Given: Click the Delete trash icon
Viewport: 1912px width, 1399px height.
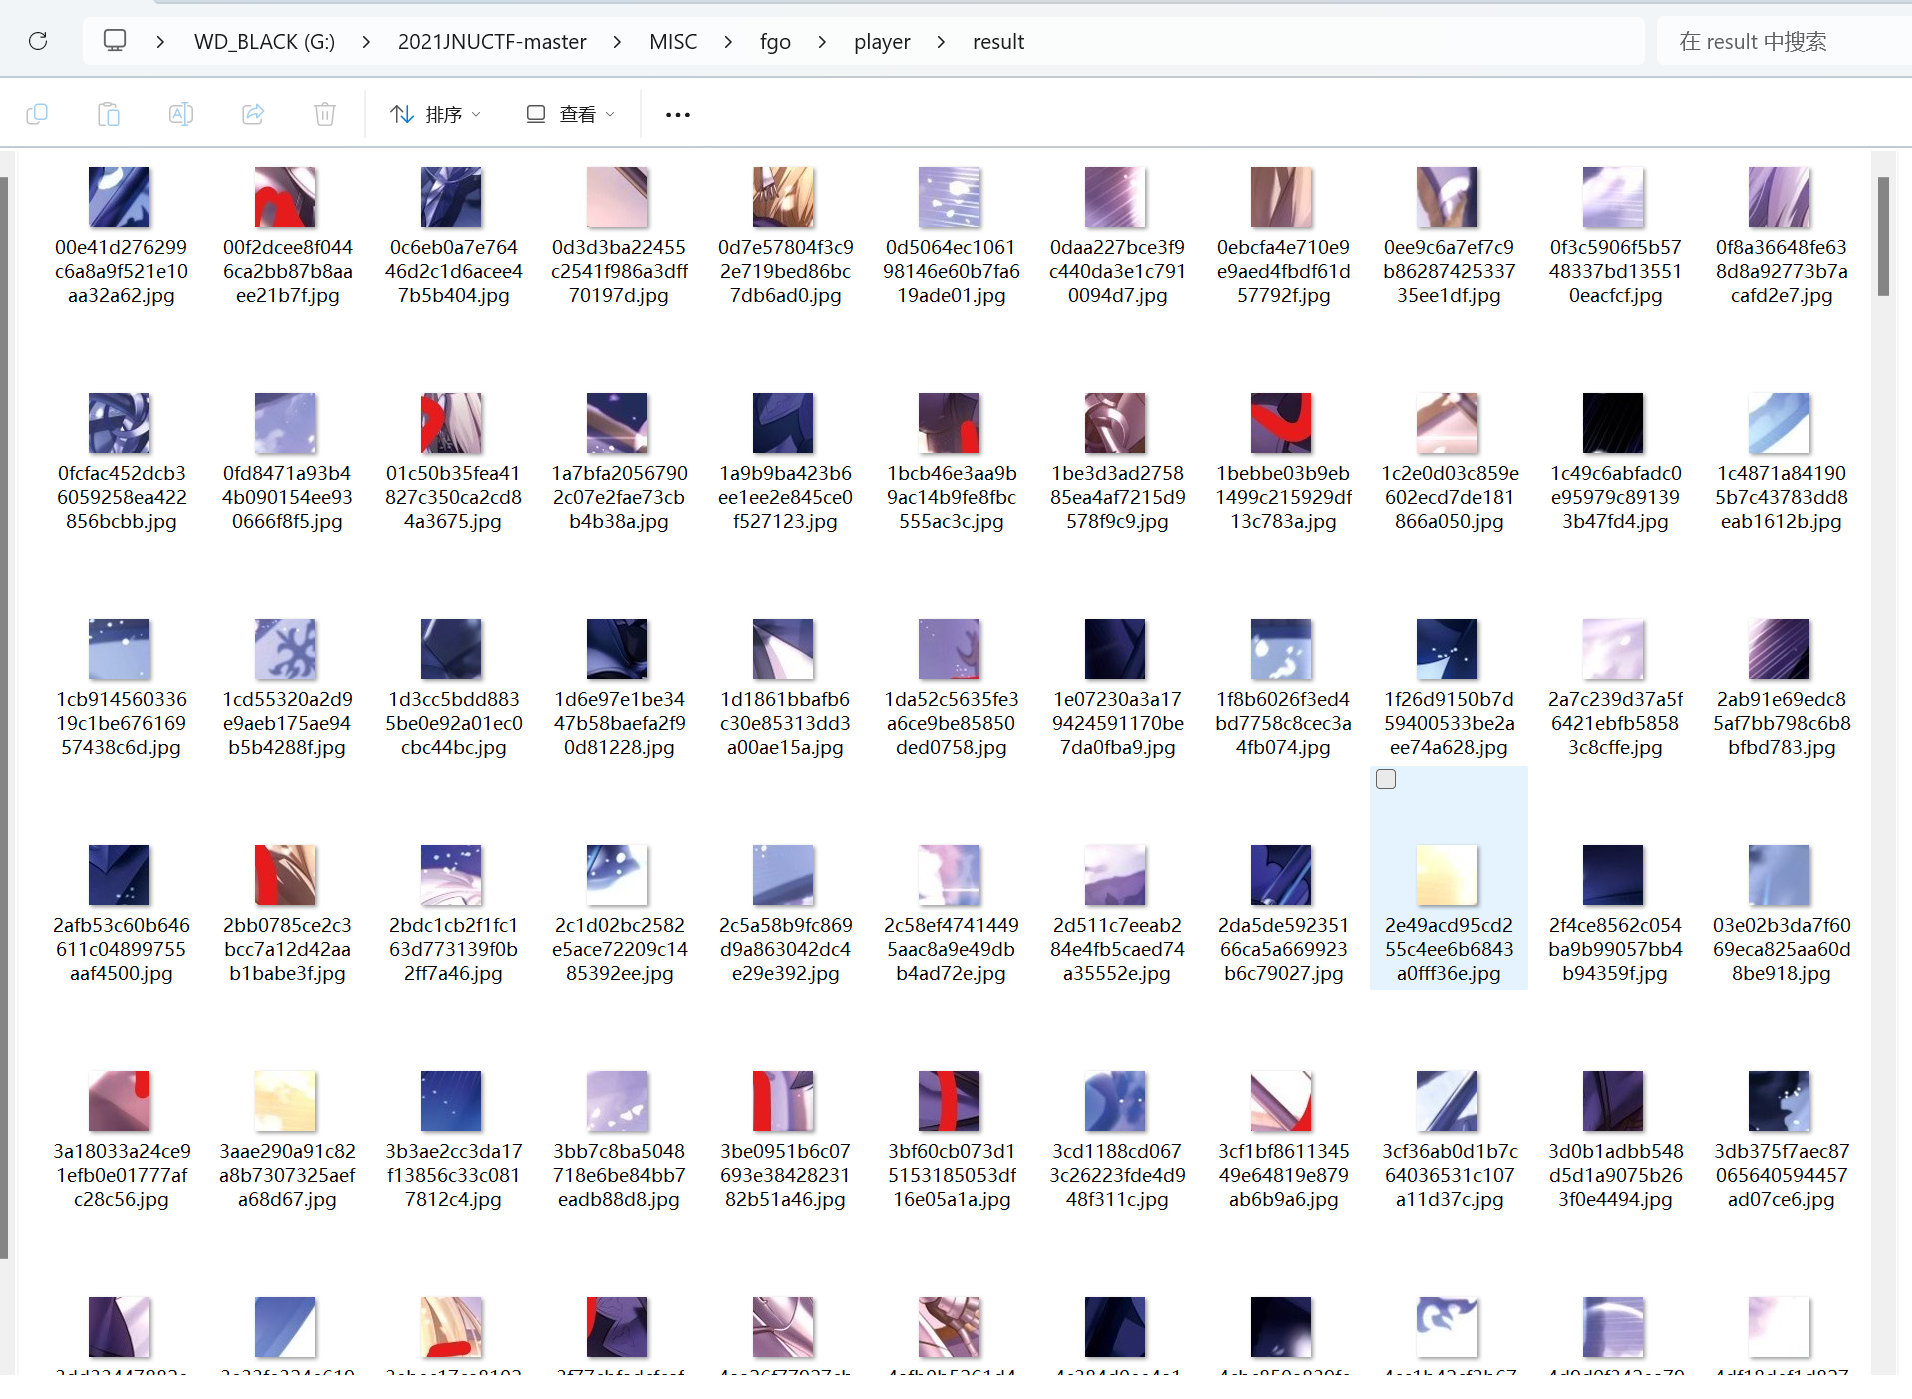Looking at the screenshot, I should [325, 114].
